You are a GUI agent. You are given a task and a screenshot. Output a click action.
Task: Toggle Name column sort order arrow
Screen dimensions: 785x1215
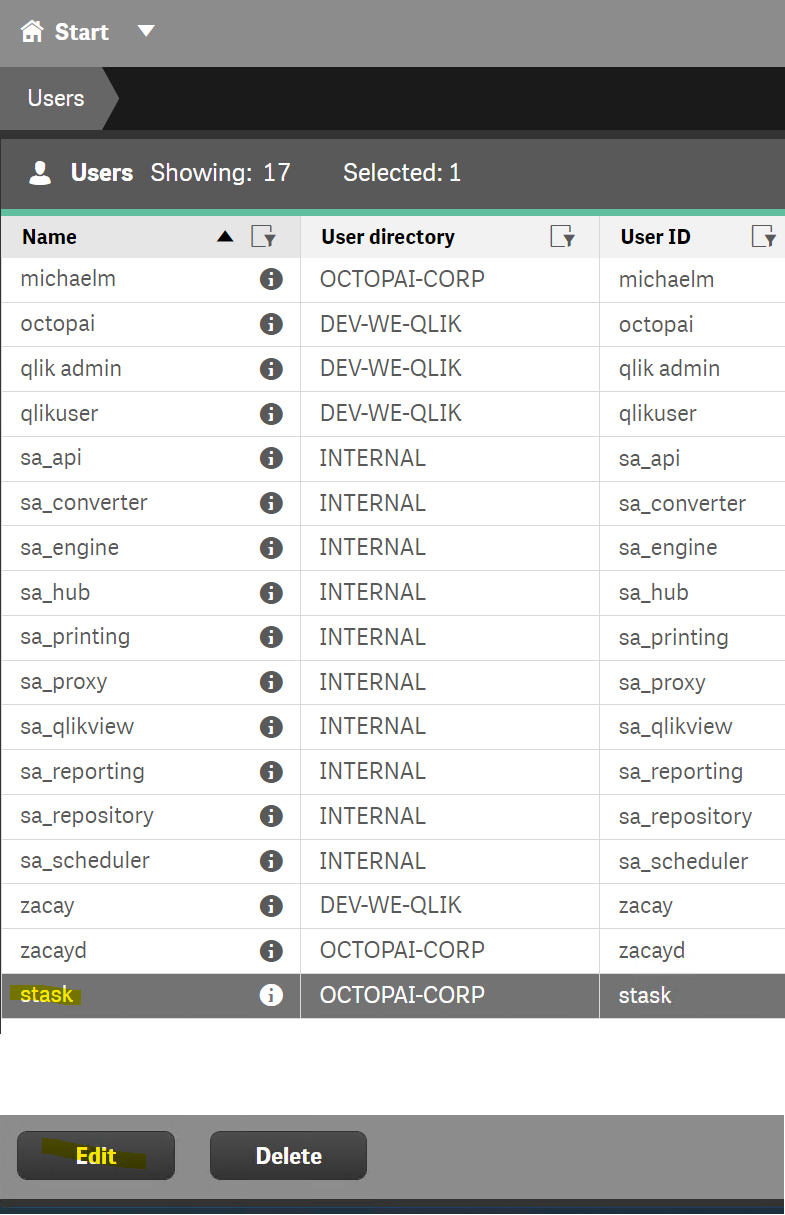point(225,237)
